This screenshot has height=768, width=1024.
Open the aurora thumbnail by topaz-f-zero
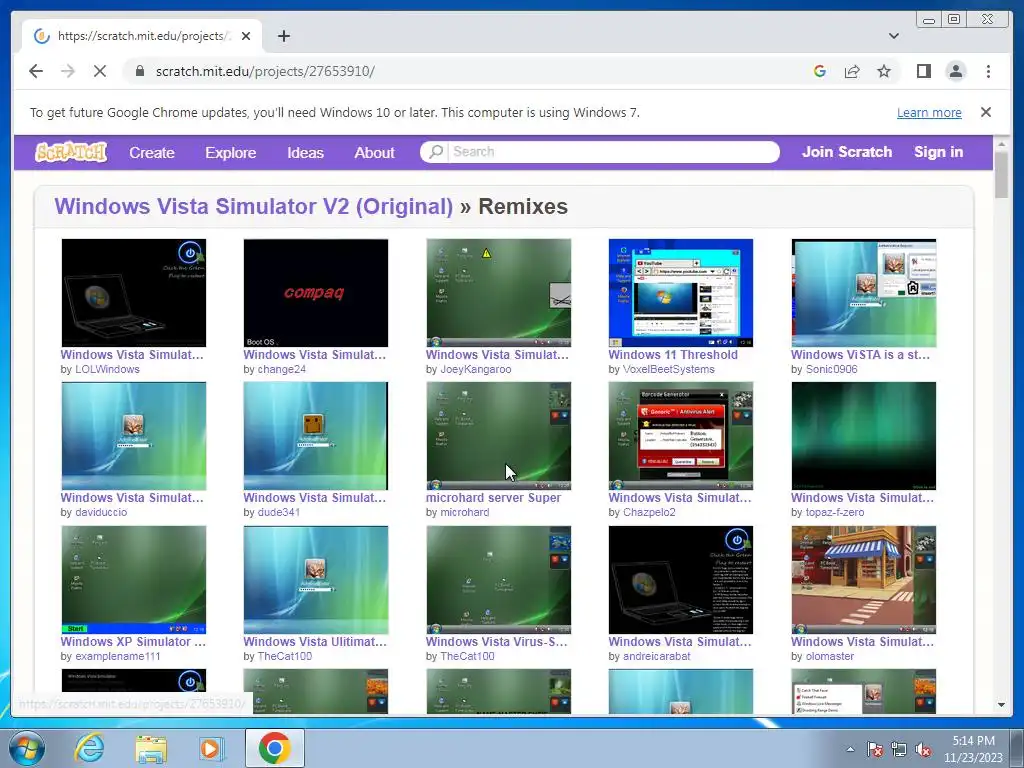(863, 436)
